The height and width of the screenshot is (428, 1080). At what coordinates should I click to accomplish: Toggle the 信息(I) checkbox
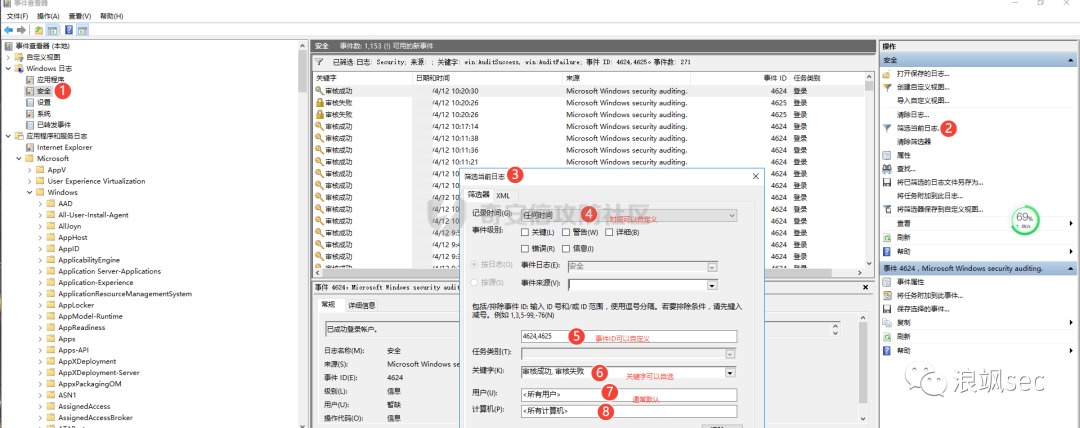(566, 248)
